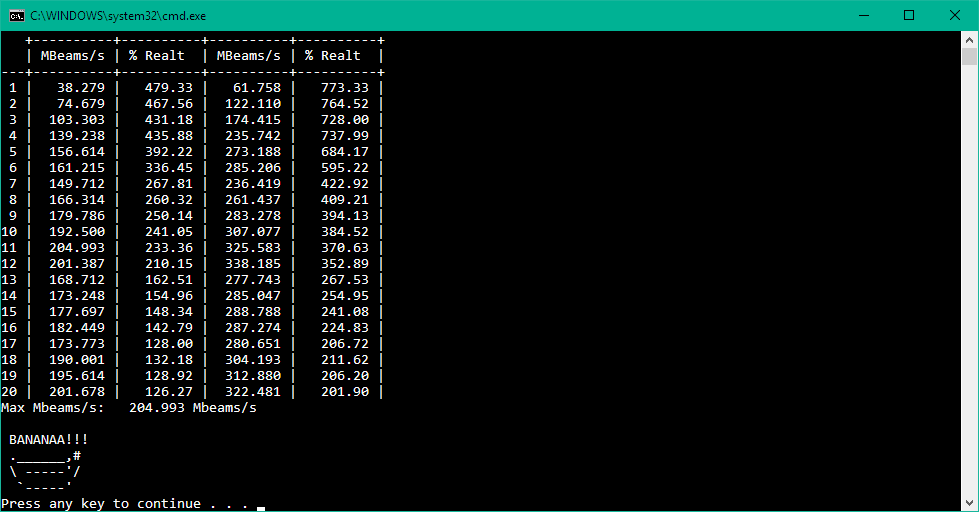Click the value 166.314
This screenshot has width=979, height=512.
pos(77,200)
